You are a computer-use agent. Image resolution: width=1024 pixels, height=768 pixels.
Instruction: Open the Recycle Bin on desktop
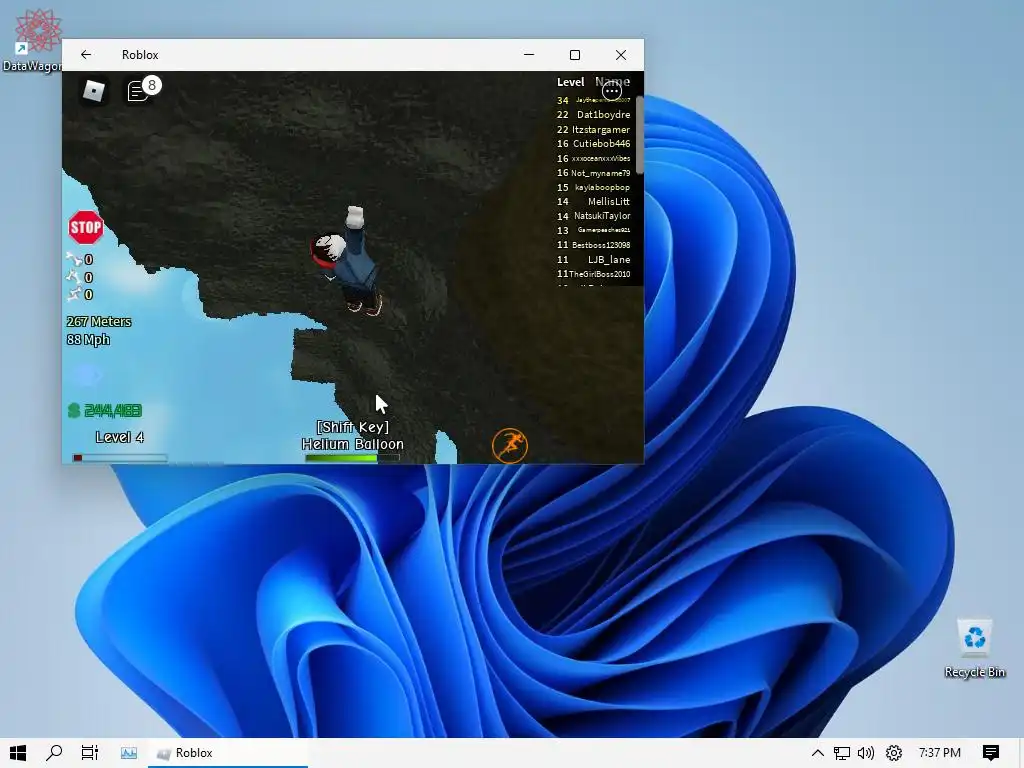974,648
